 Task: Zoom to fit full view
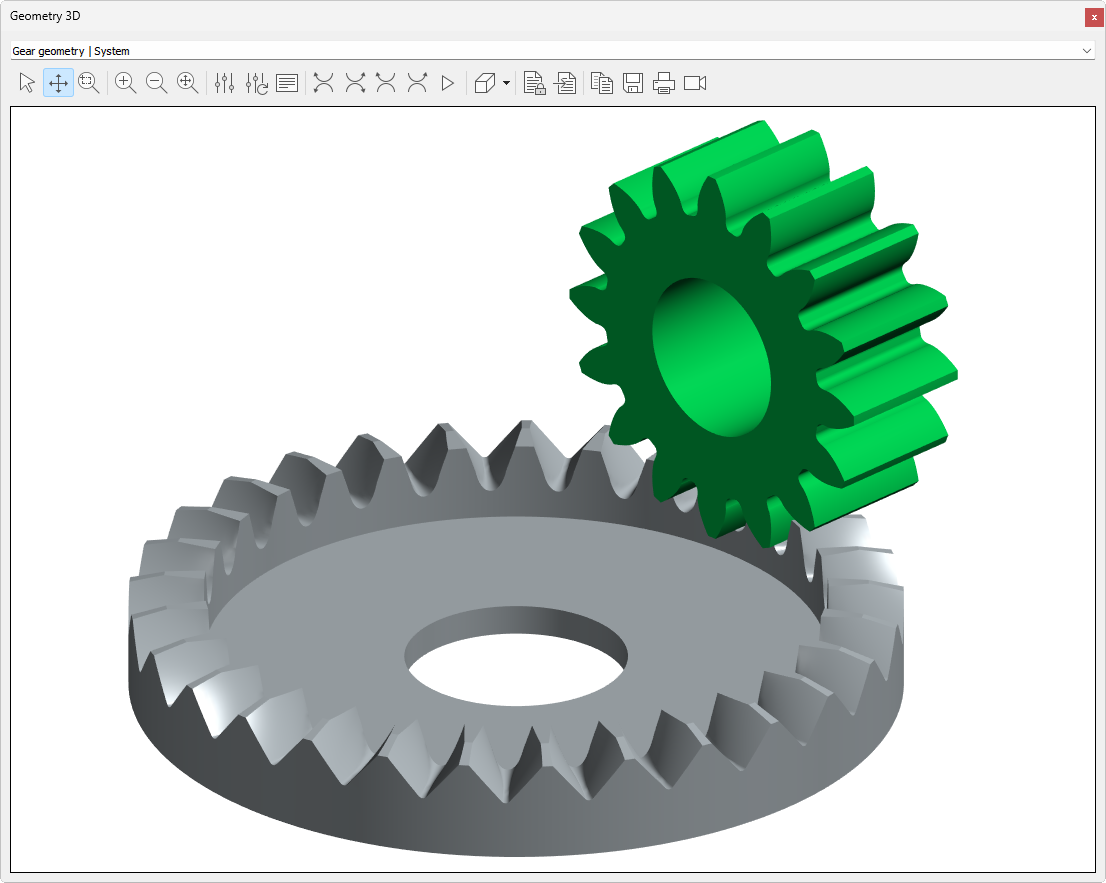(x=188, y=83)
